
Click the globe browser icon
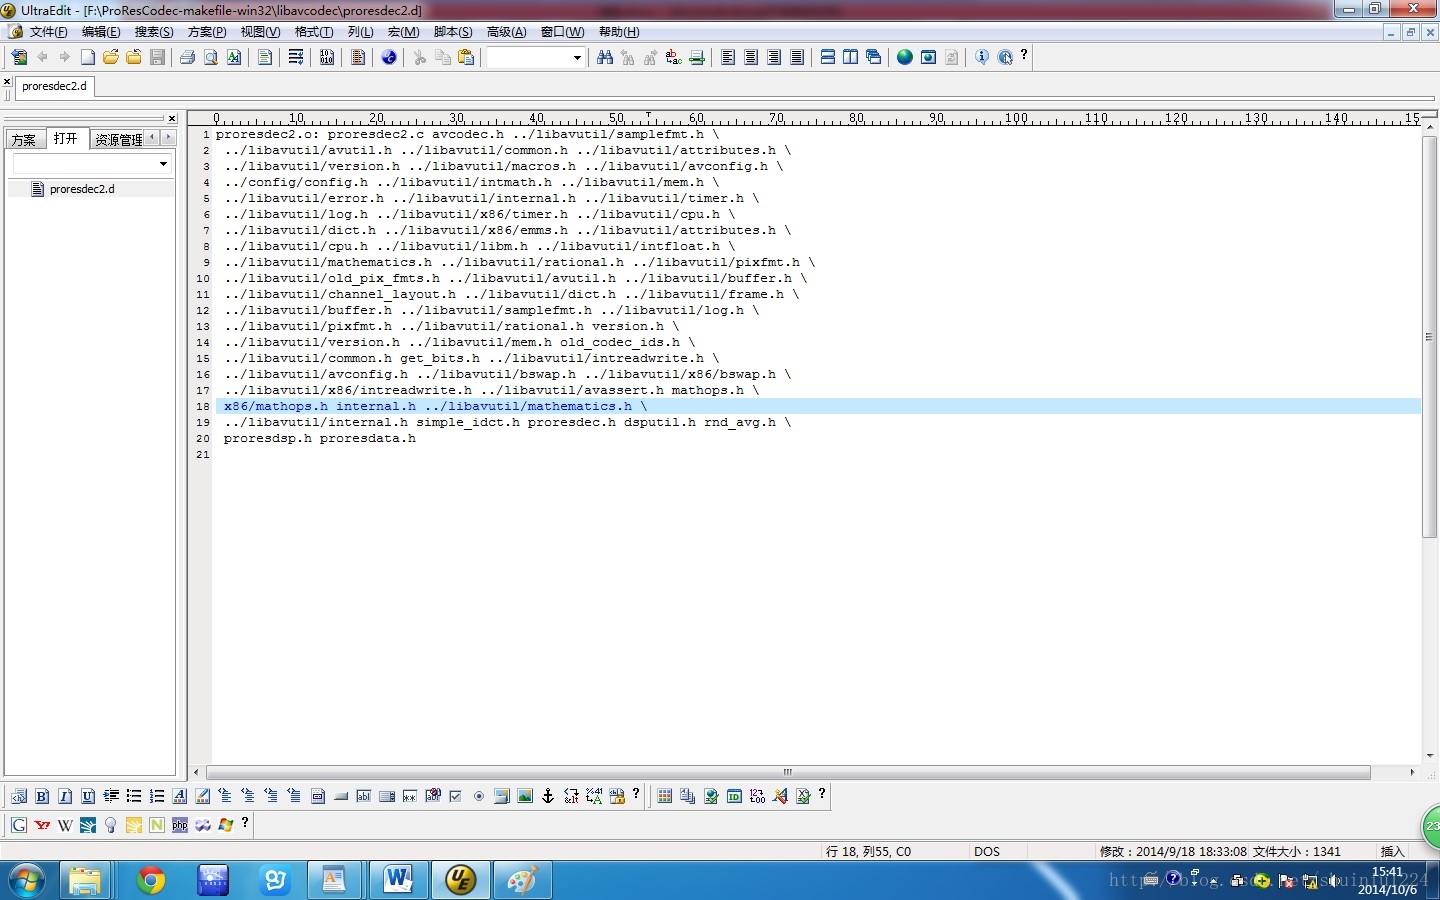[905, 57]
